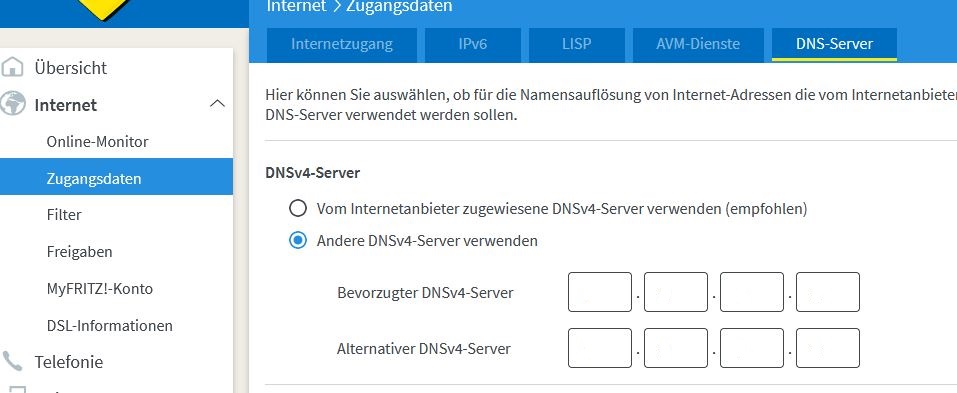Click the Telefonie phone handset icon
Viewport: 957px width, 393px height.
[x=12, y=361]
